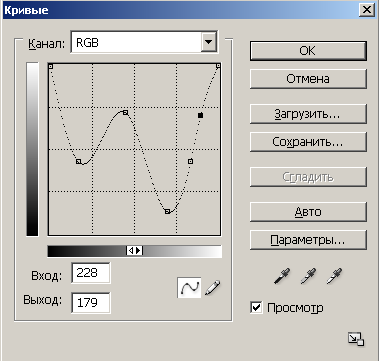
Task: Click the Авто button
Action: pos(308,212)
